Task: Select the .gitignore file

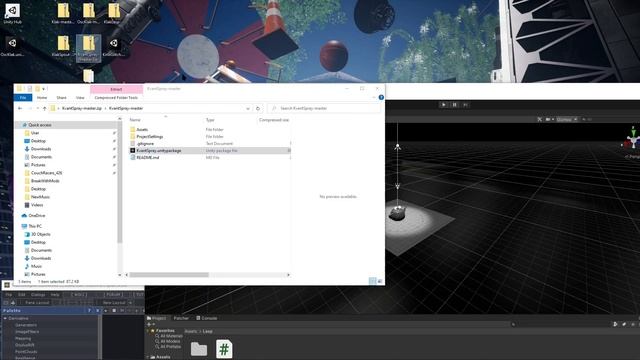Action: pos(210,143)
